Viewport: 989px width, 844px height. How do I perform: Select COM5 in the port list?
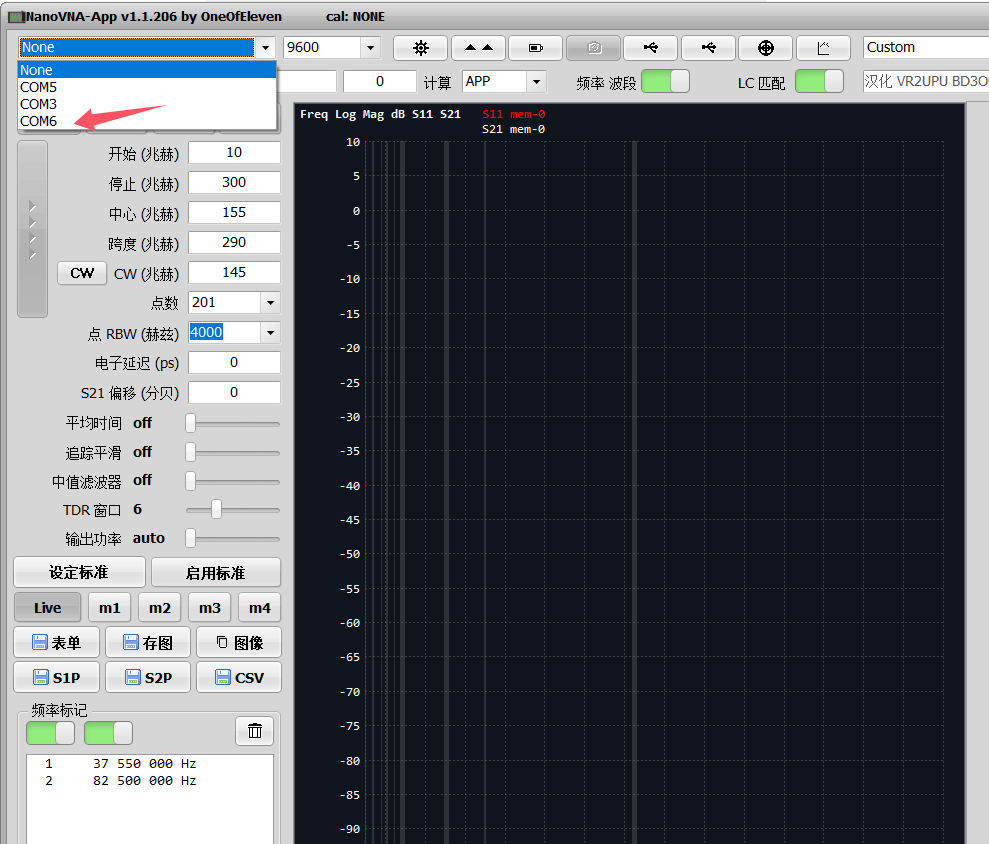147,87
